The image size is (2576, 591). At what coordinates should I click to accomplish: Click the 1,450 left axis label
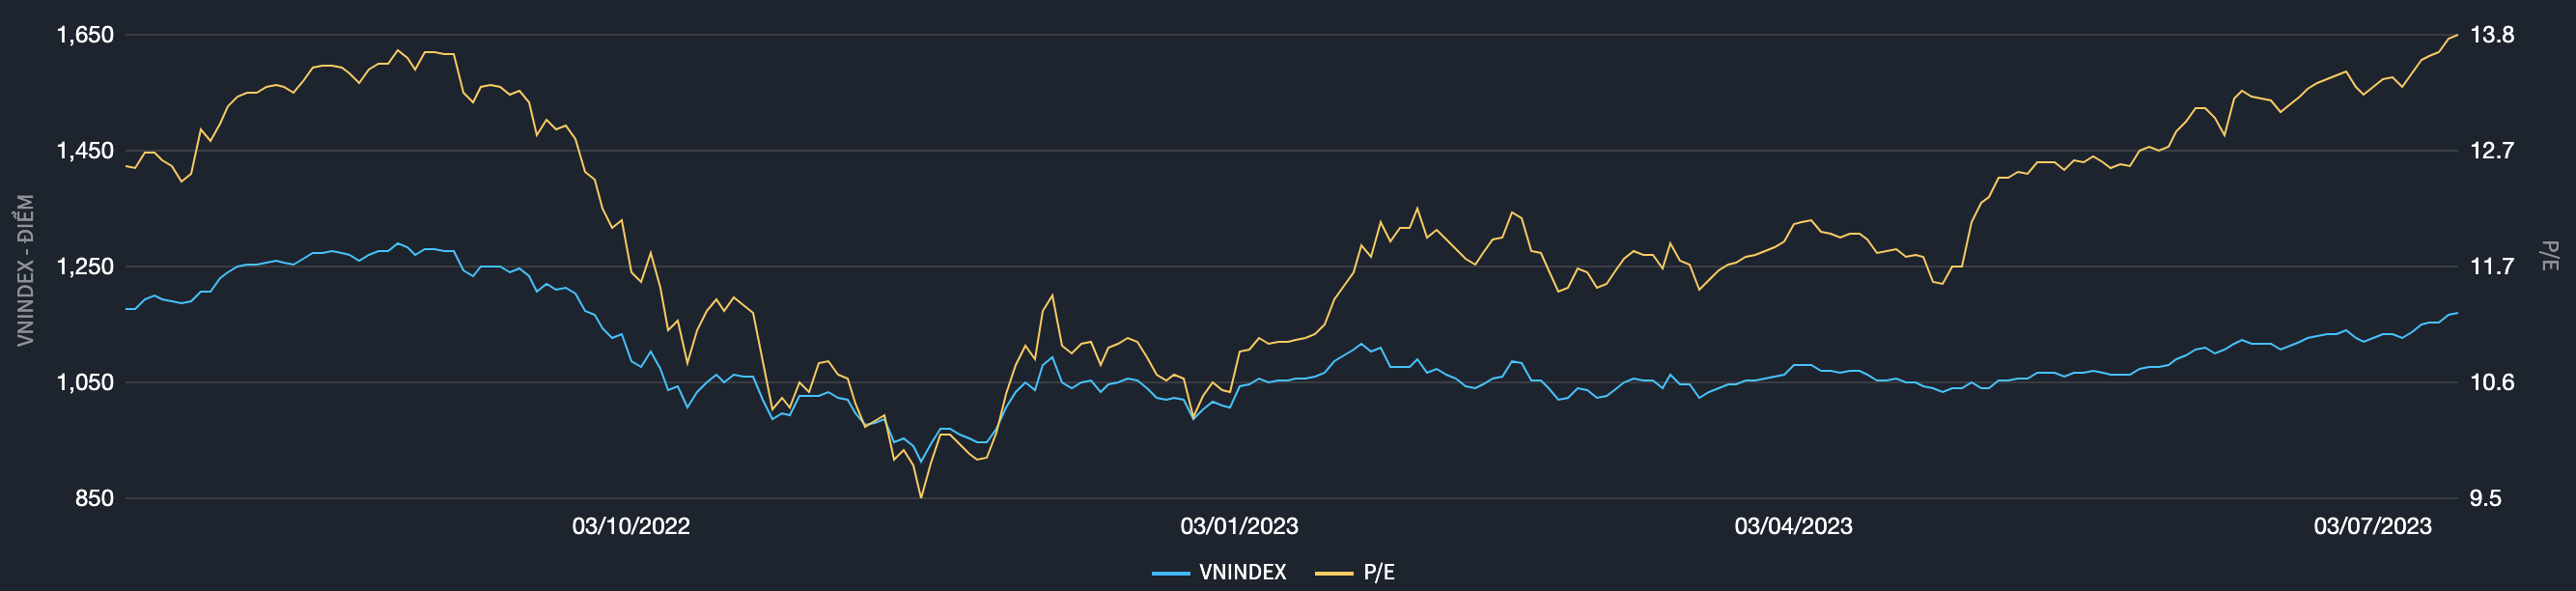tap(85, 151)
